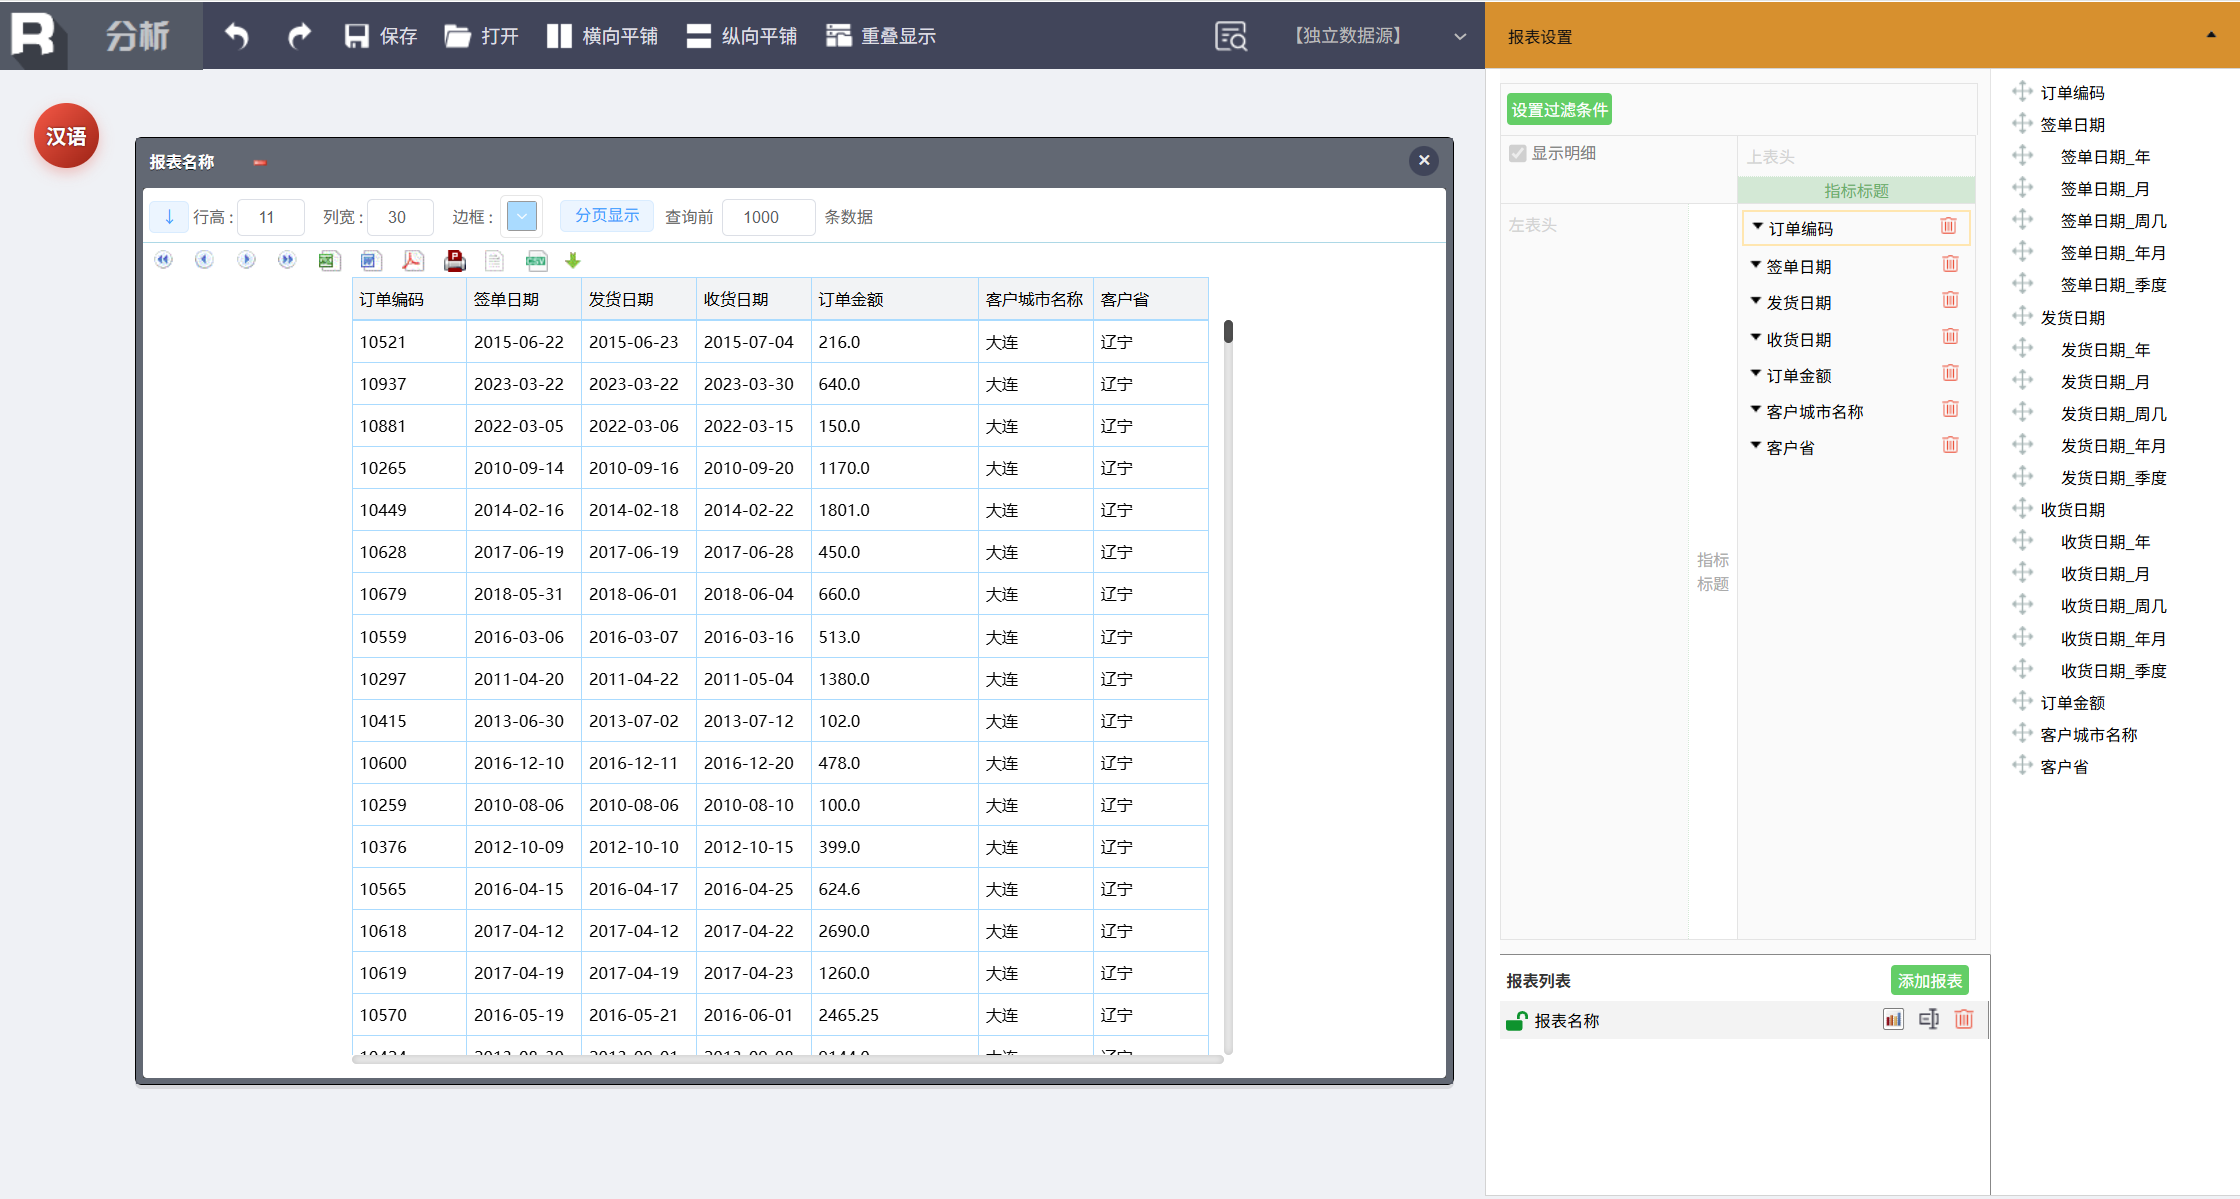Select 横向平铺 in the top menu
Image resolution: width=2240 pixels, height=1199 pixels.
click(x=602, y=36)
